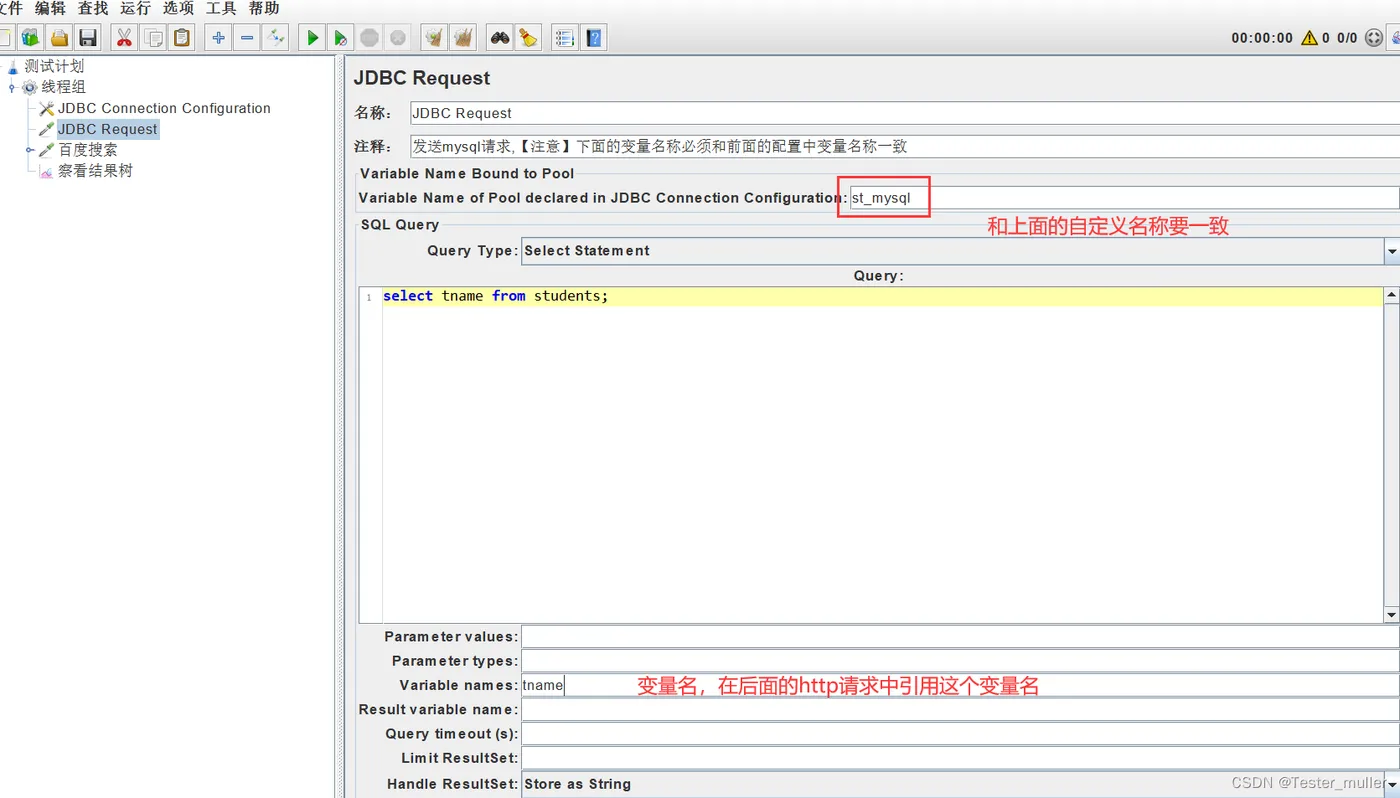Toggle enable state of selected element
The width and height of the screenshot is (1400, 798).
tap(275, 38)
